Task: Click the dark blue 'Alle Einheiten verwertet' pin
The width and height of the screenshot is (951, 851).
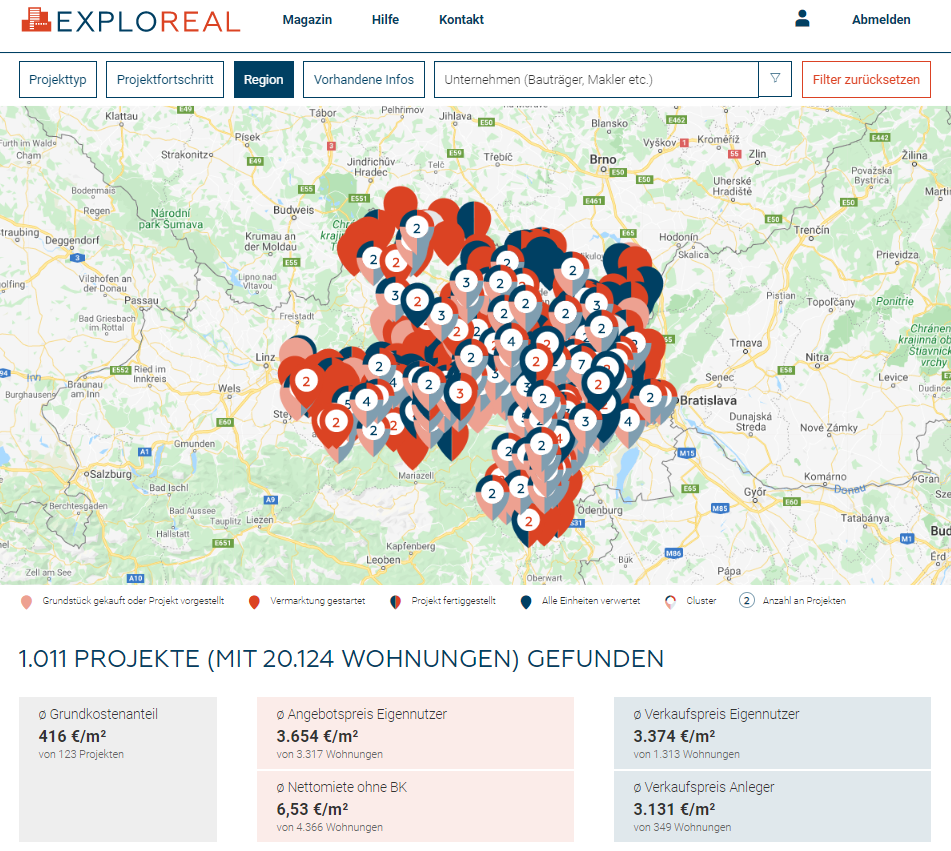Action: pyautogui.click(x=525, y=601)
